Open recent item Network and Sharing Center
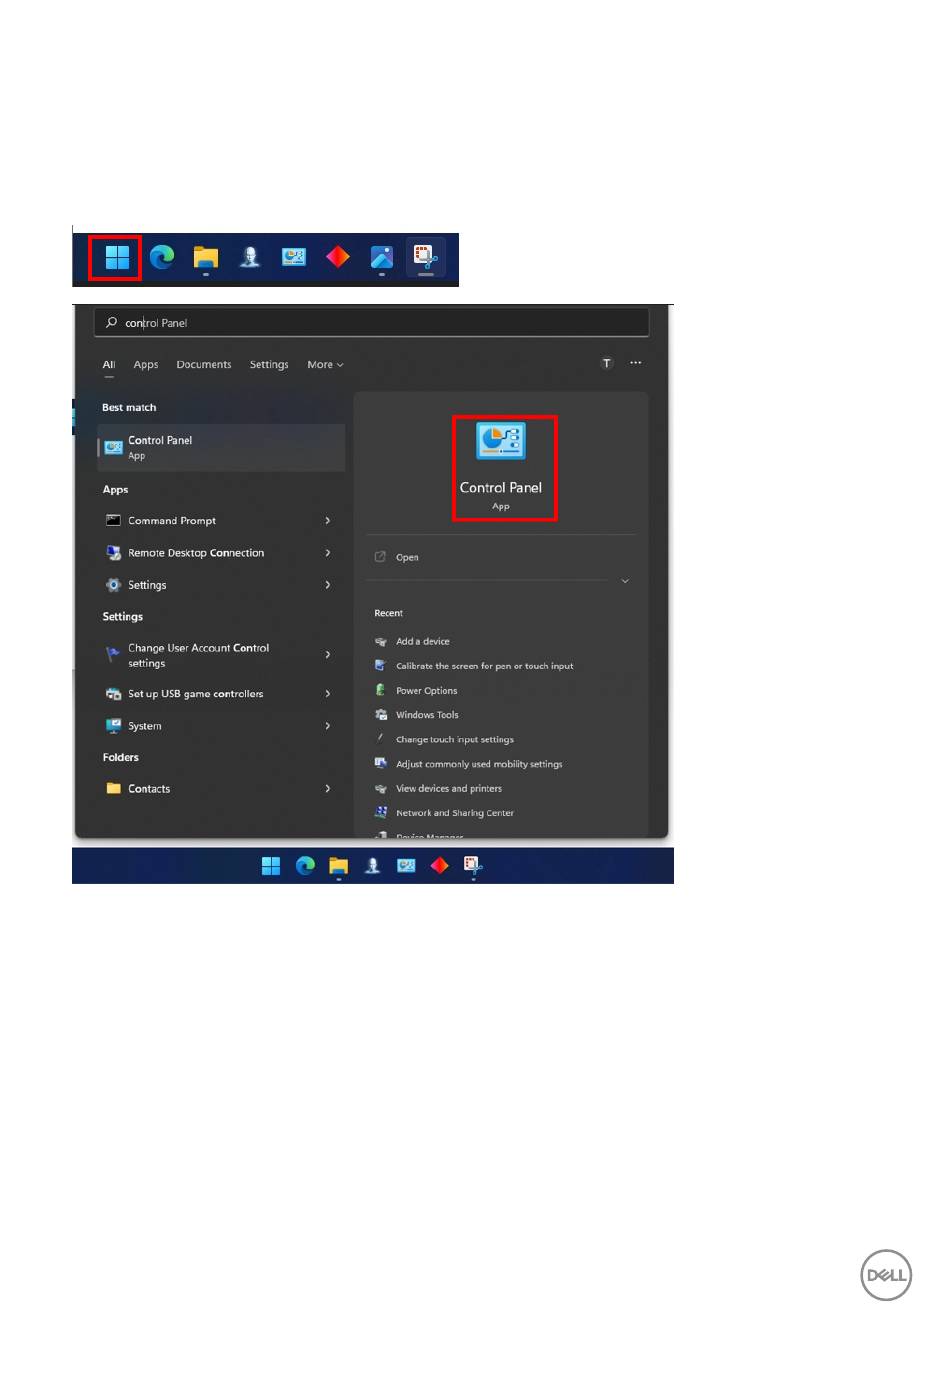The width and height of the screenshot is (950, 1374). click(455, 813)
